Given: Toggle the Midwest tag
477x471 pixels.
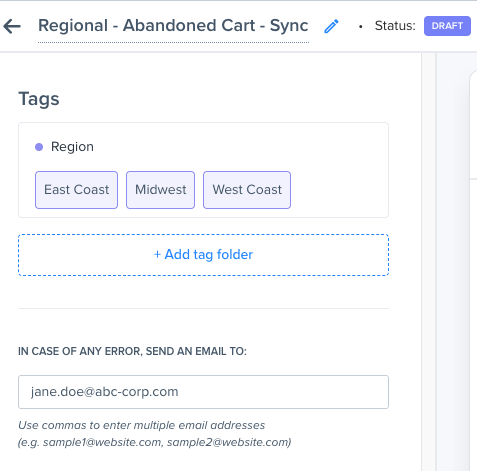Looking at the screenshot, I should (160, 190).
